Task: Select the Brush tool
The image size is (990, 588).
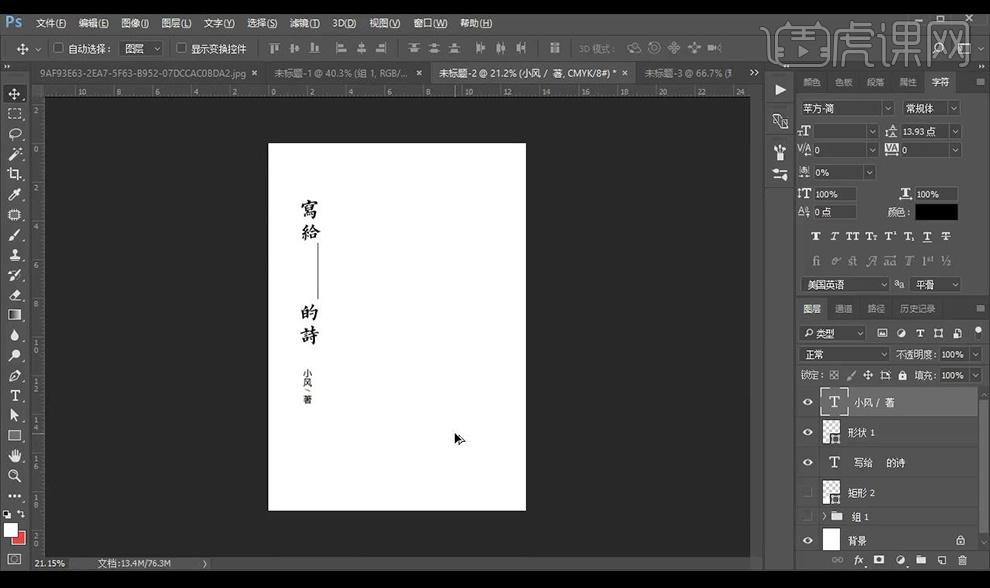Action: tap(15, 235)
